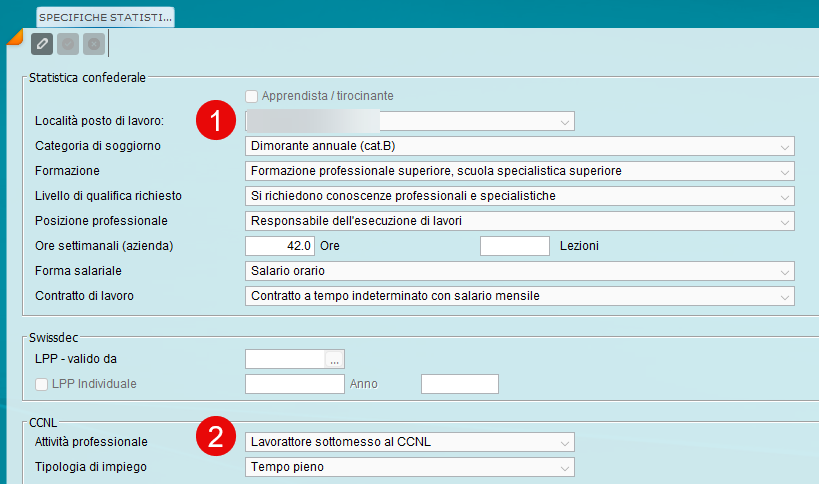Viewport: 819px width, 484px height.
Task: Open the Formazione dropdown list
Action: (x=784, y=171)
